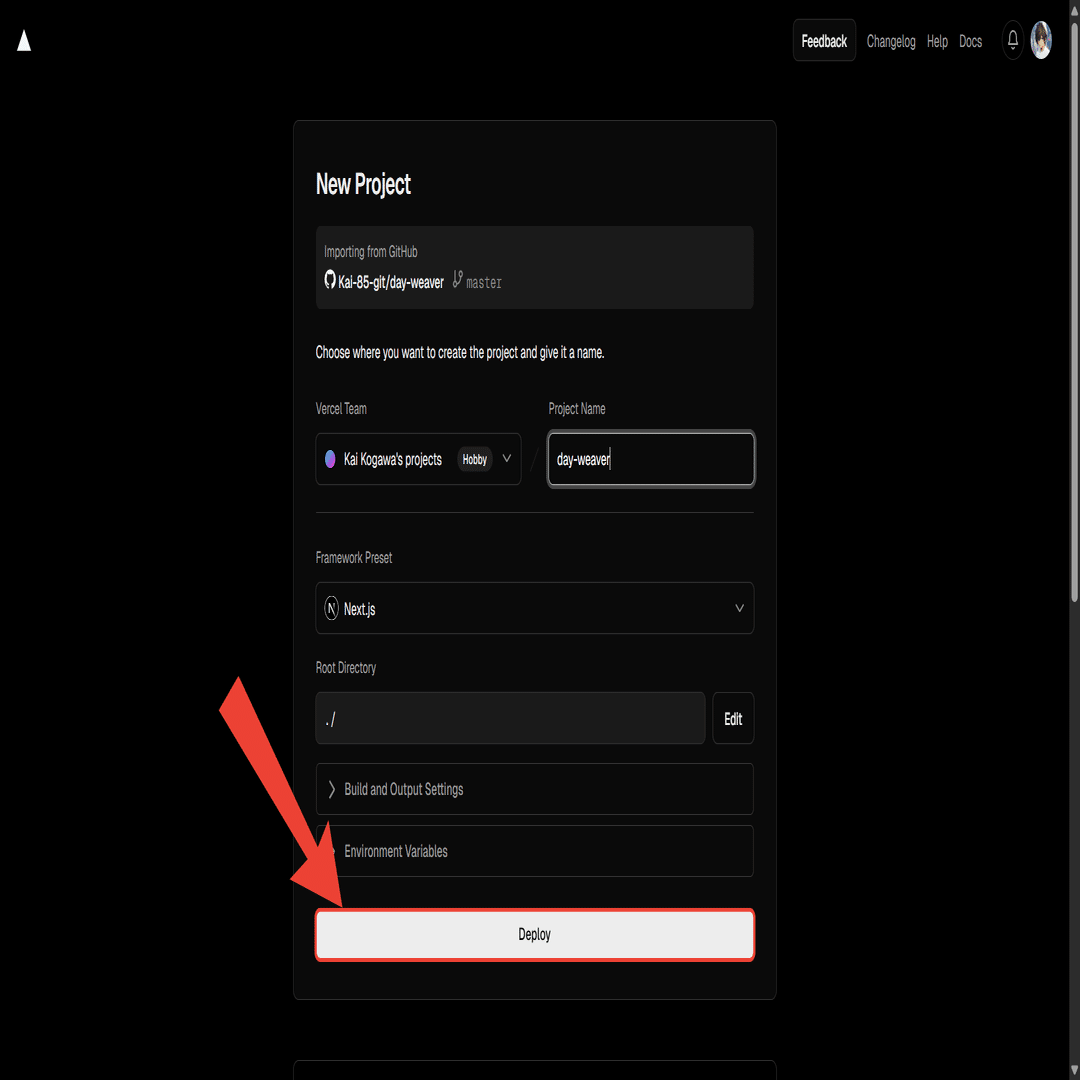The image size is (1080, 1080).
Task: Click the New Project heading
Action: pos(363,185)
